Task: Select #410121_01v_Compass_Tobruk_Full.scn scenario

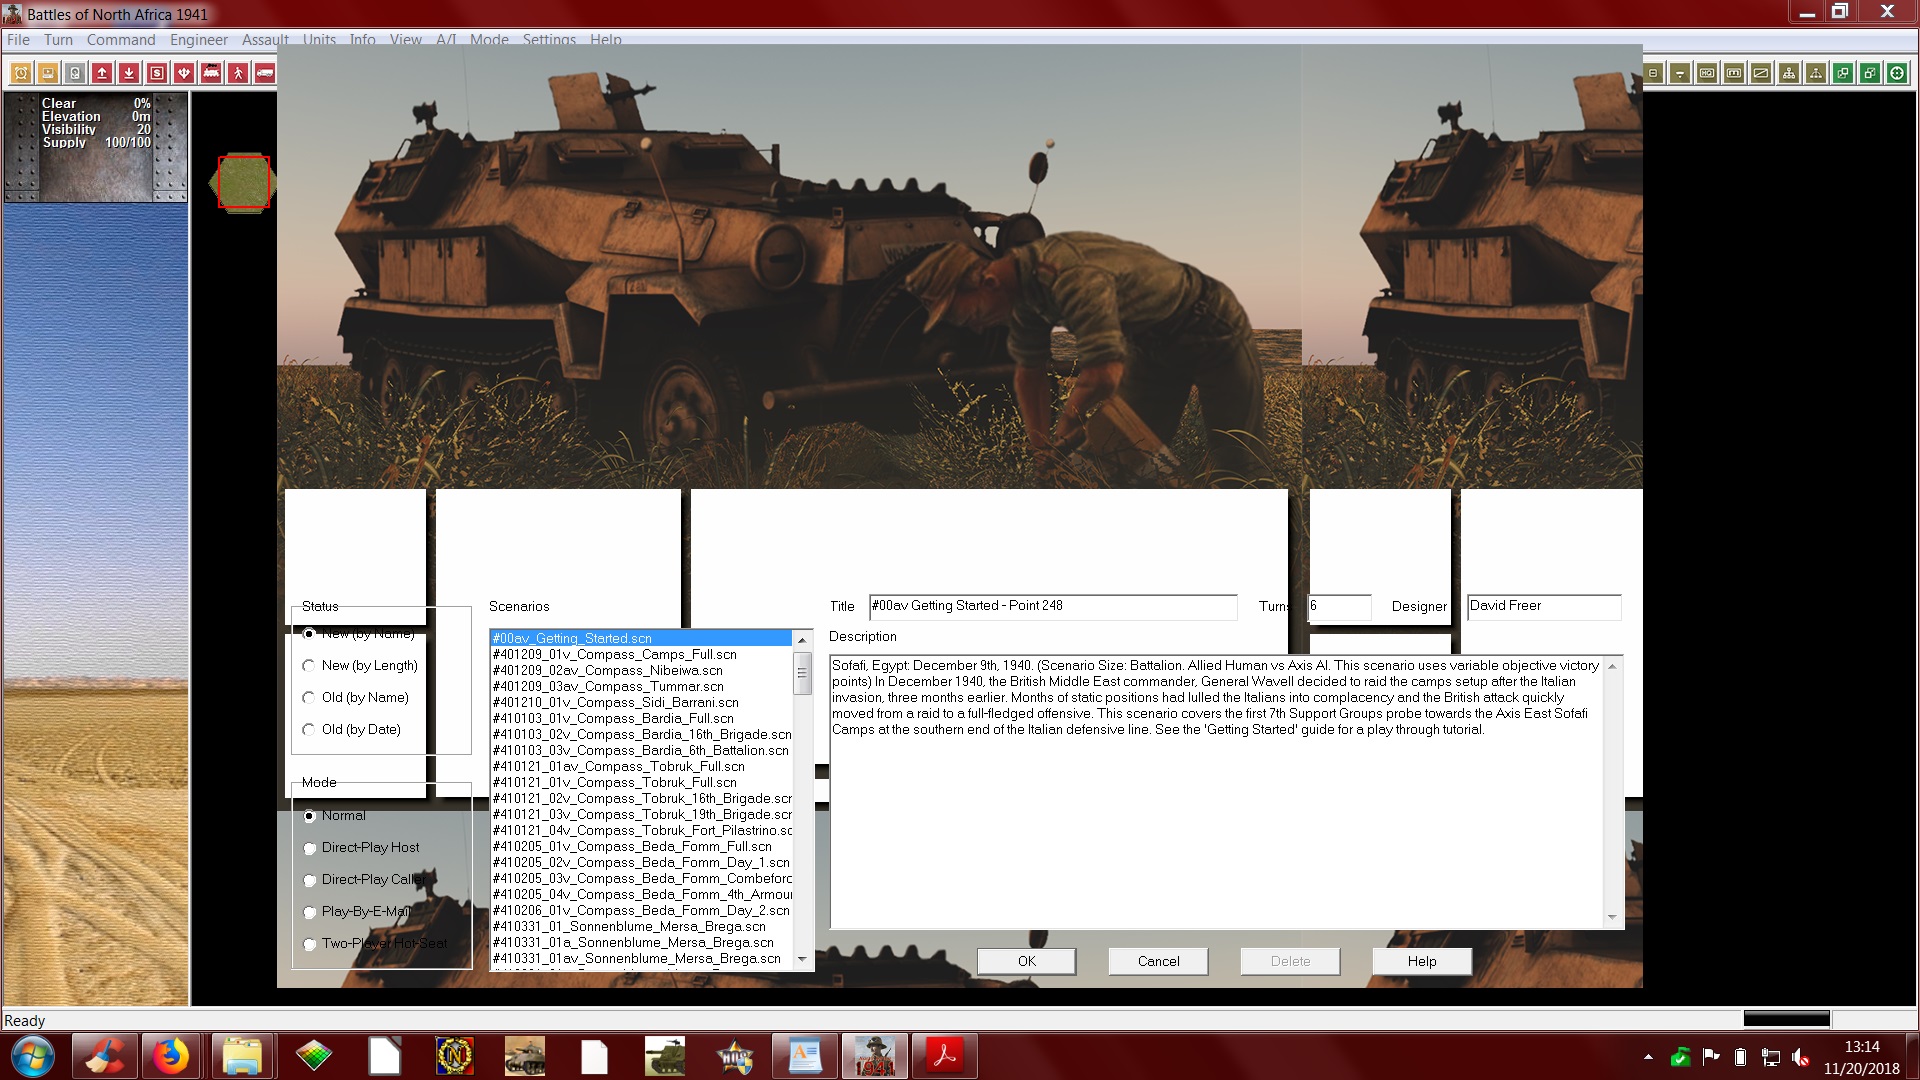Action: [641, 783]
